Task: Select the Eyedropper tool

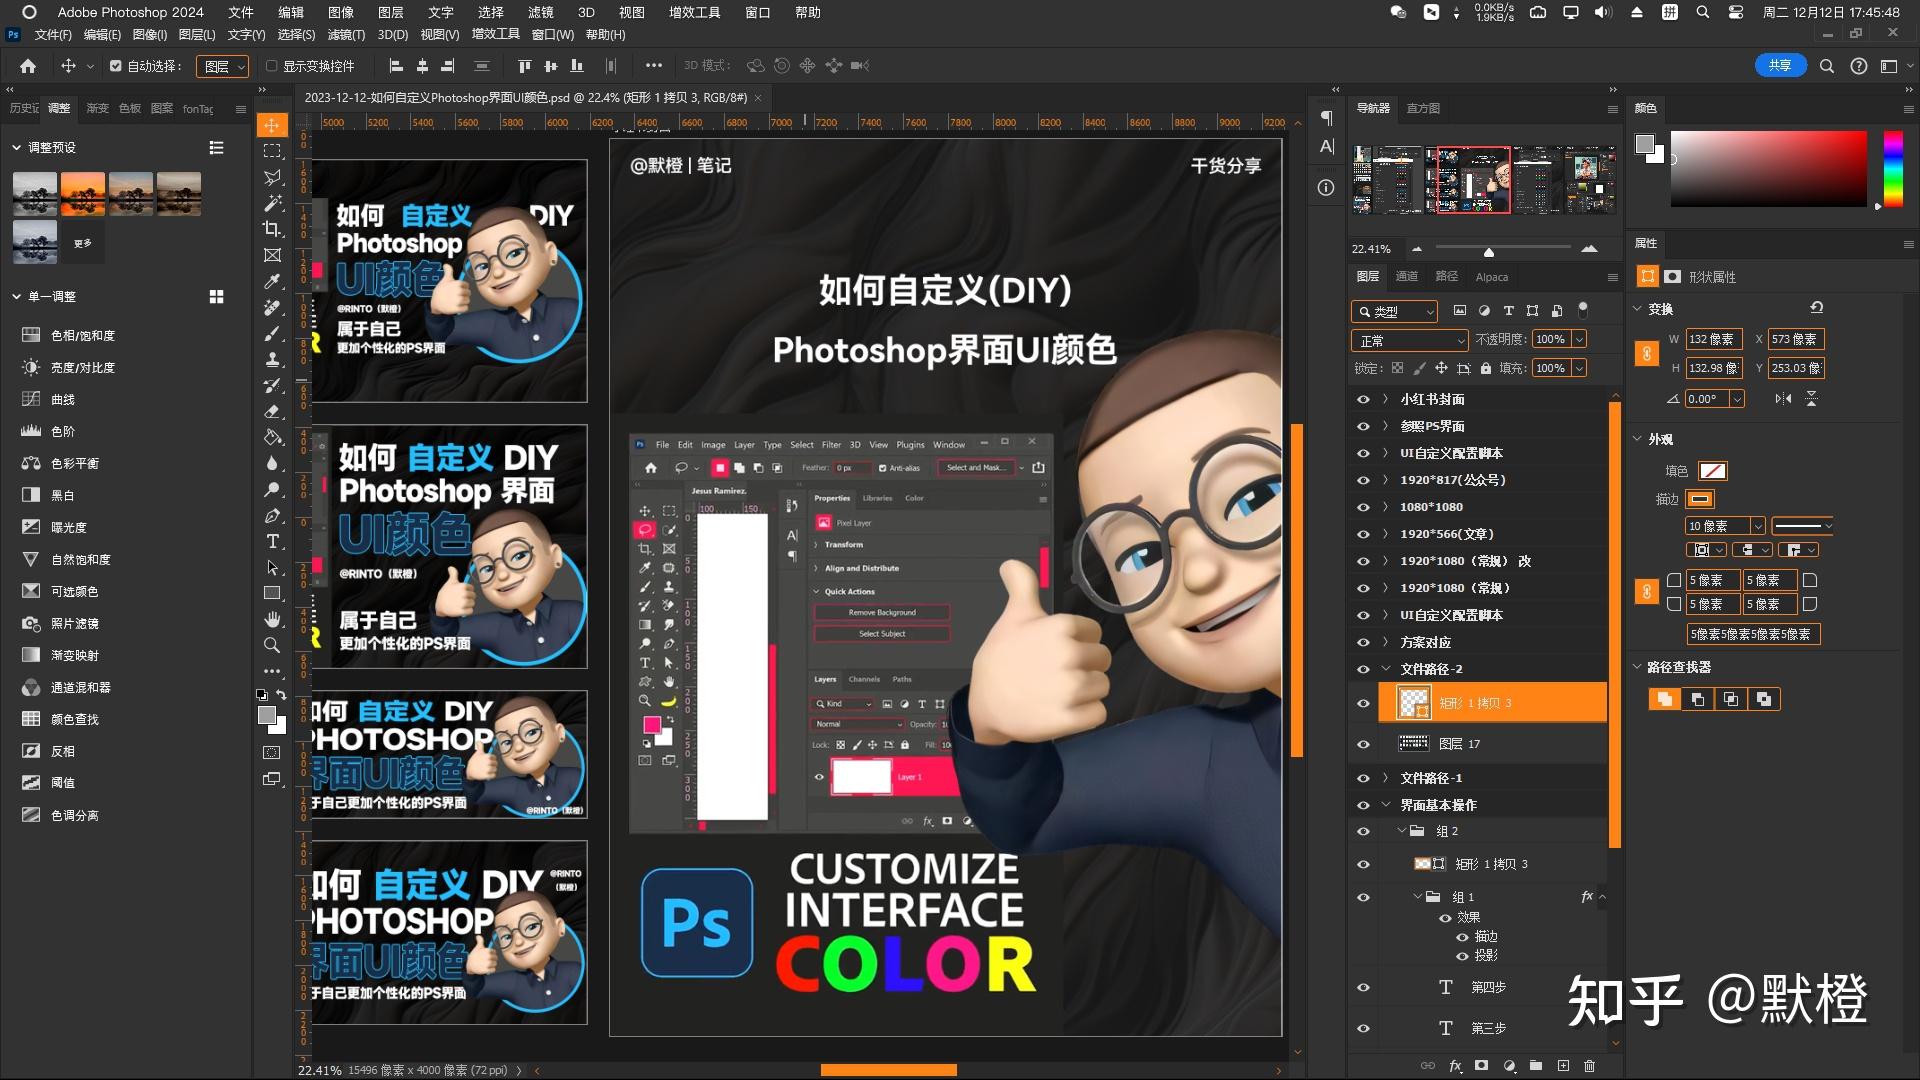Action: pos(272,282)
